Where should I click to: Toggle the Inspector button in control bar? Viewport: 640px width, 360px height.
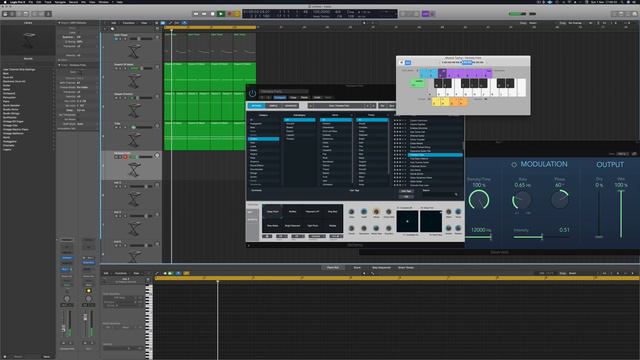[x=13, y=13]
